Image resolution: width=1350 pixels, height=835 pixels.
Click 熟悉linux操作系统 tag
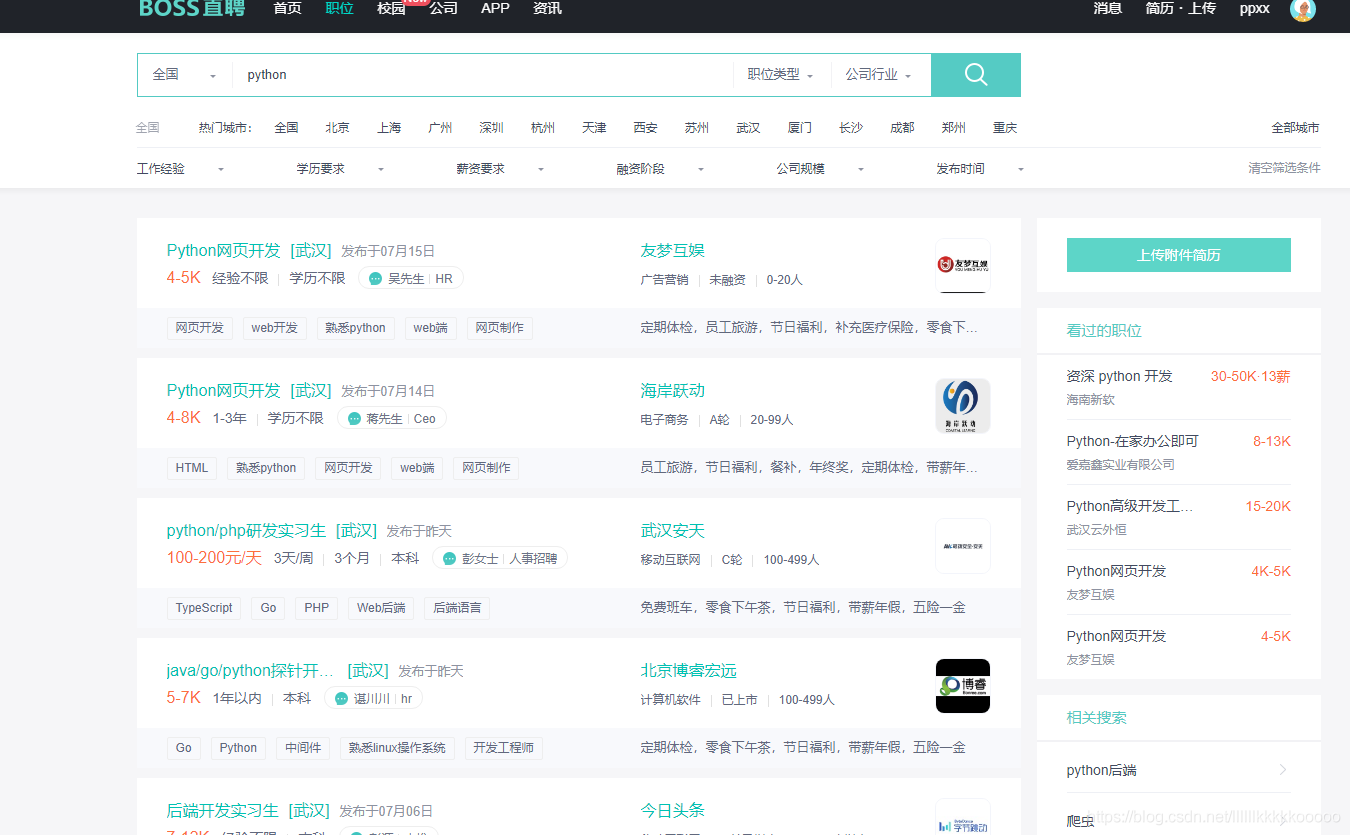click(x=397, y=748)
